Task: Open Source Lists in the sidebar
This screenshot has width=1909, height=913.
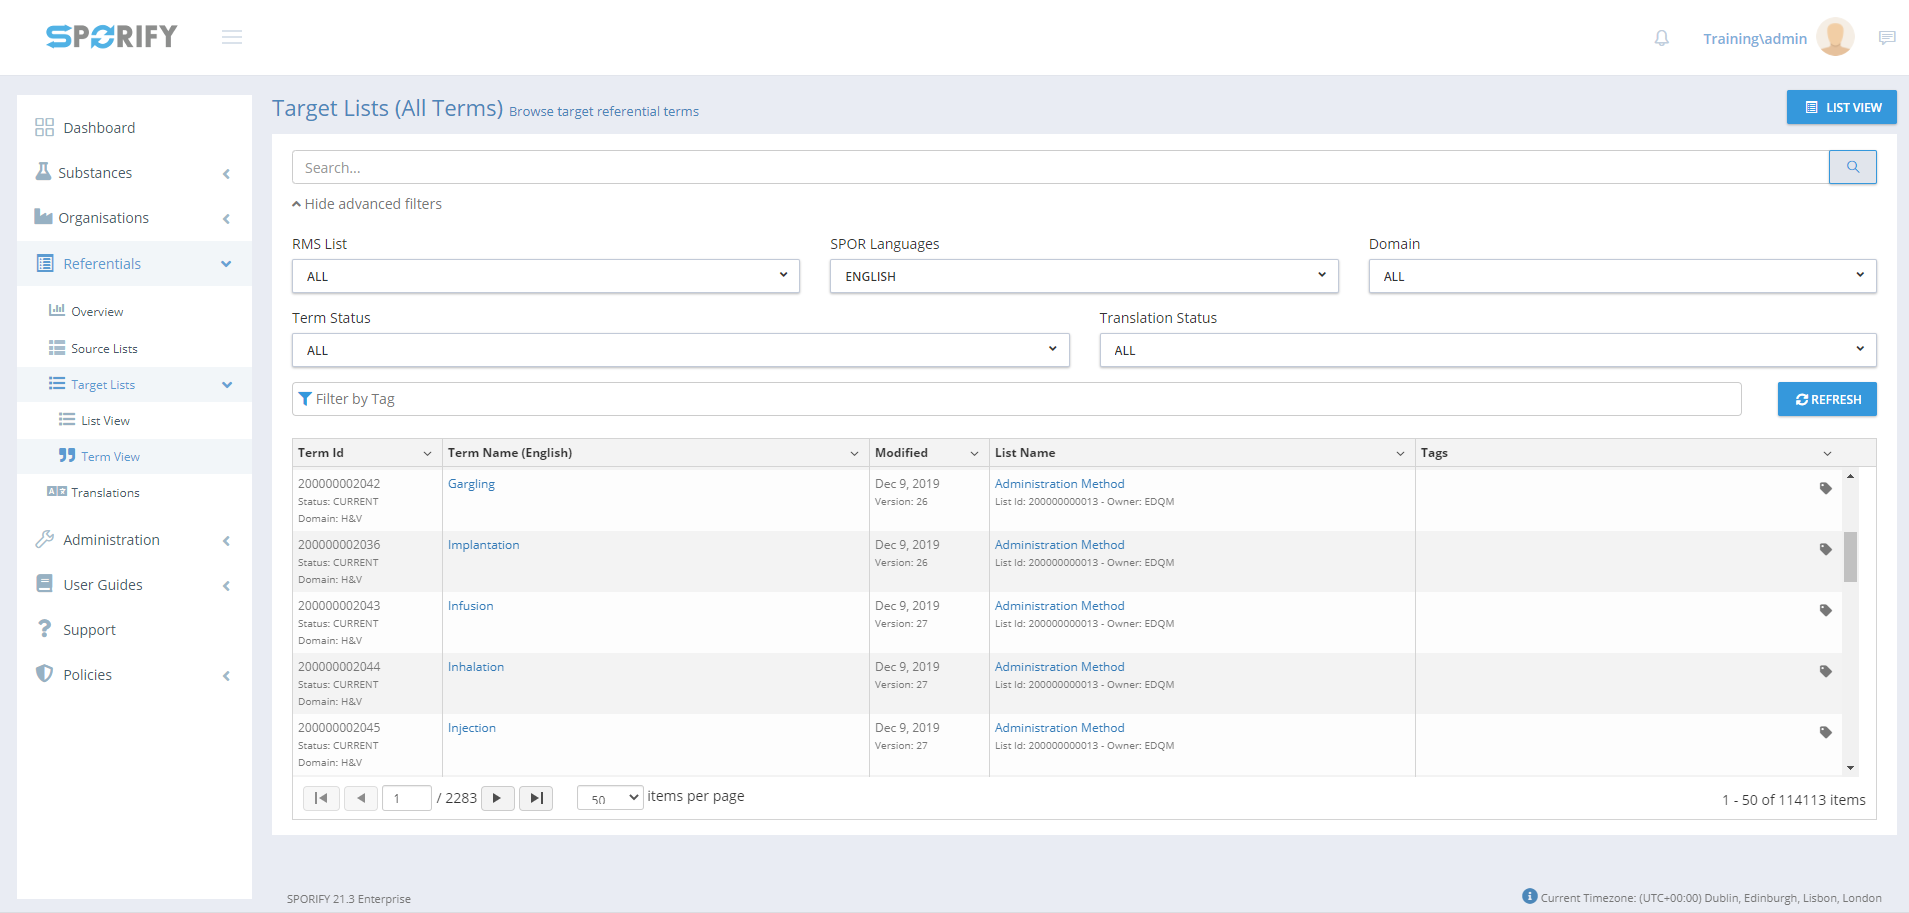Action: click(x=104, y=349)
